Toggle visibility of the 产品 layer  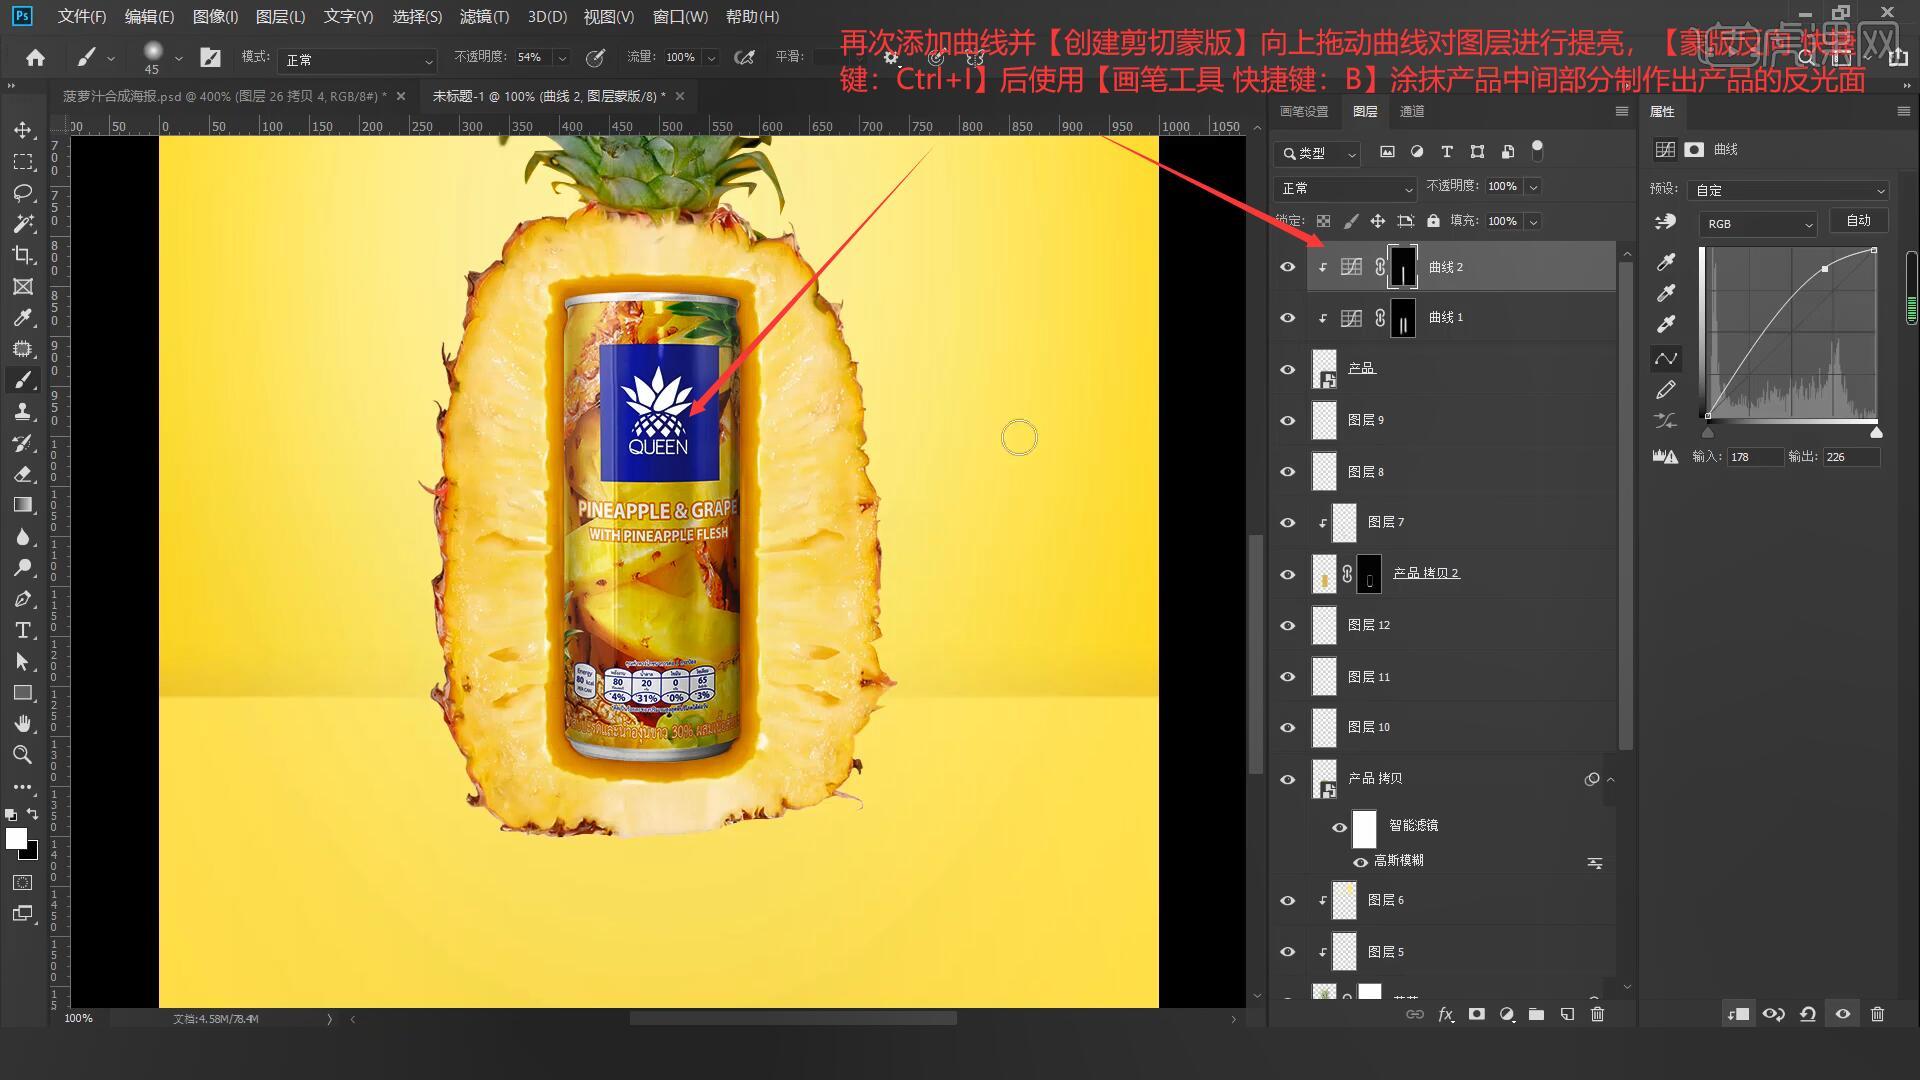[1287, 369]
